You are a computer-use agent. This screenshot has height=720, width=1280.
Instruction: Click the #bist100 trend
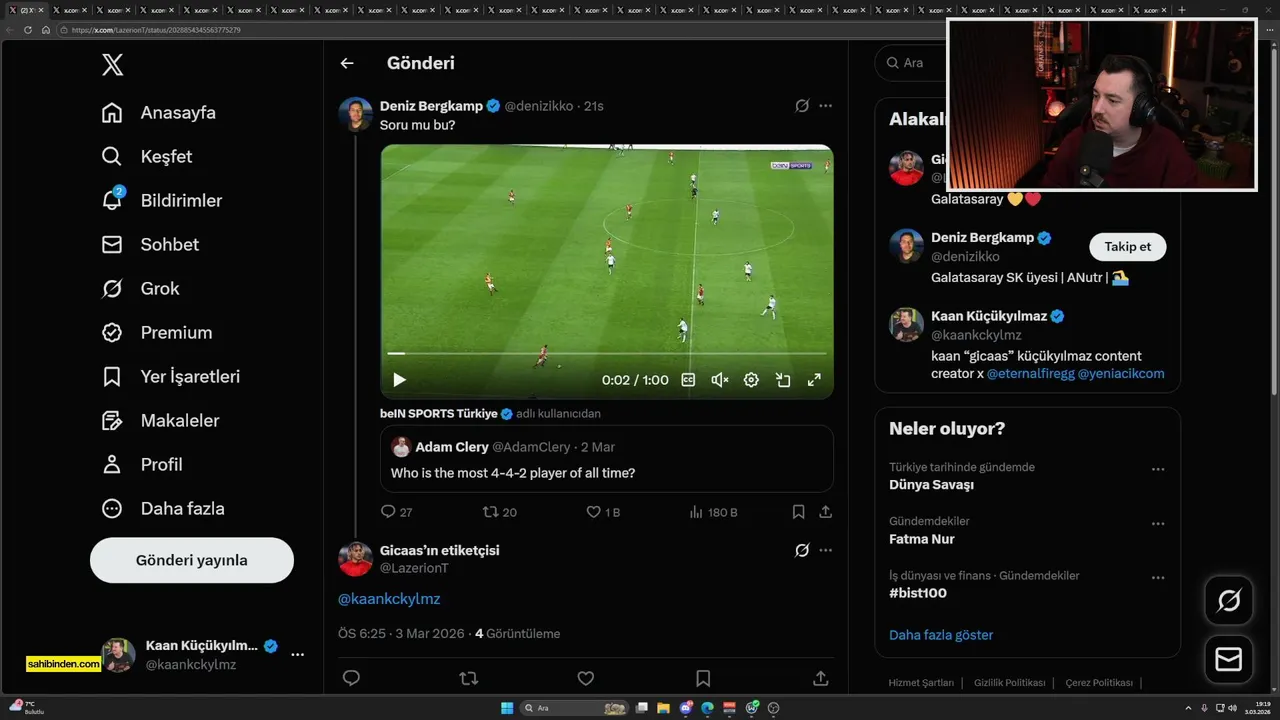[x=918, y=593]
